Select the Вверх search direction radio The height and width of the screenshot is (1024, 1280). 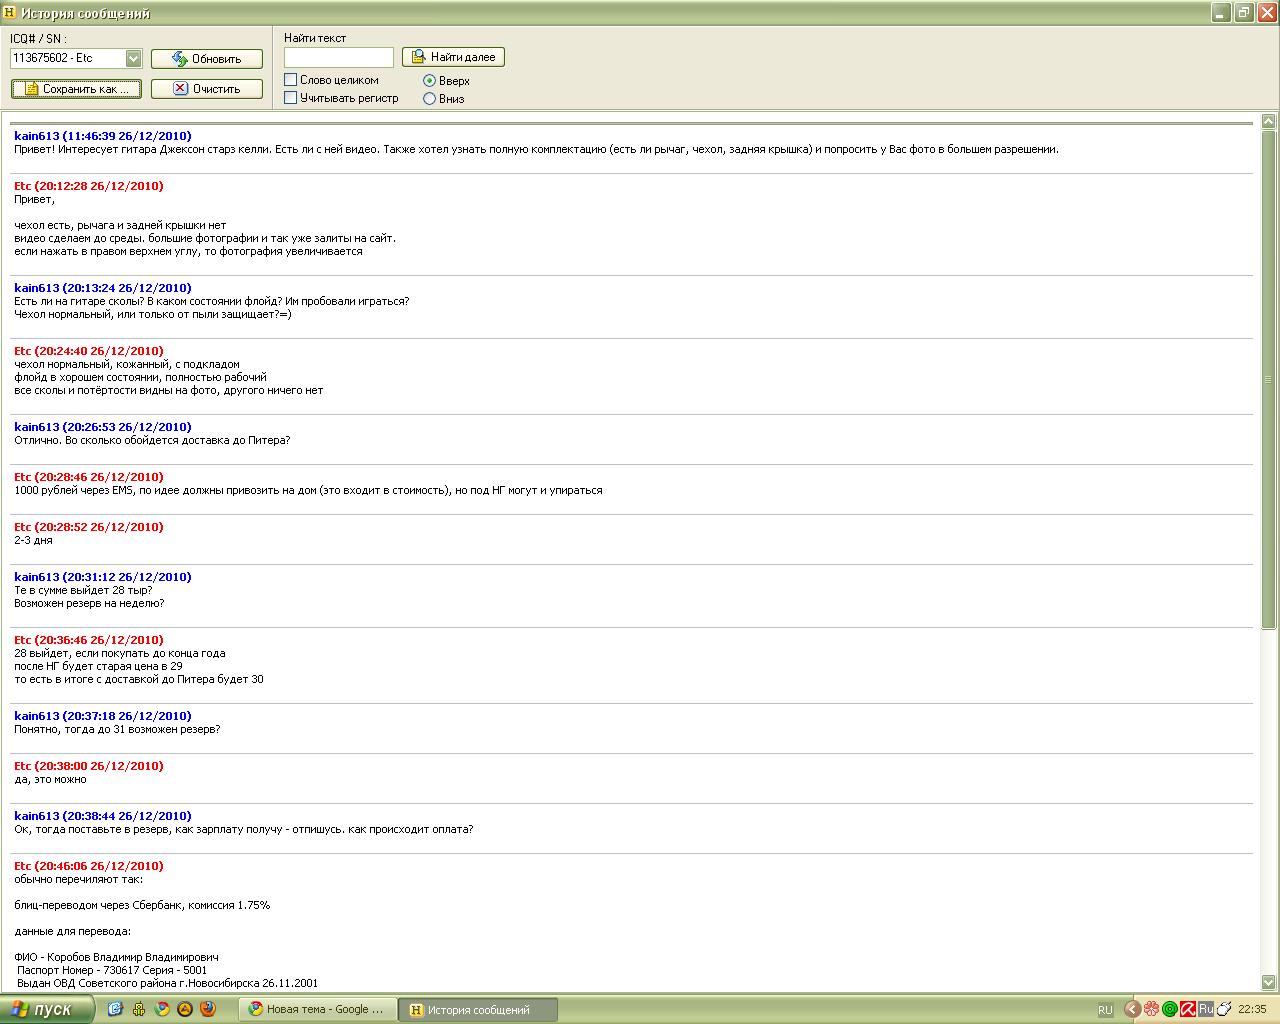[x=430, y=81]
